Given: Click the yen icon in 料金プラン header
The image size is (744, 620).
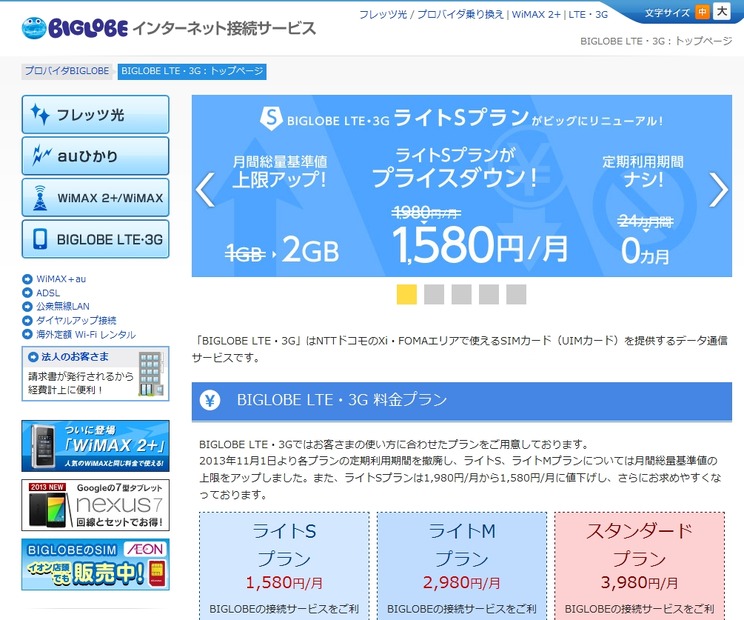Looking at the screenshot, I should pos(210,400).
